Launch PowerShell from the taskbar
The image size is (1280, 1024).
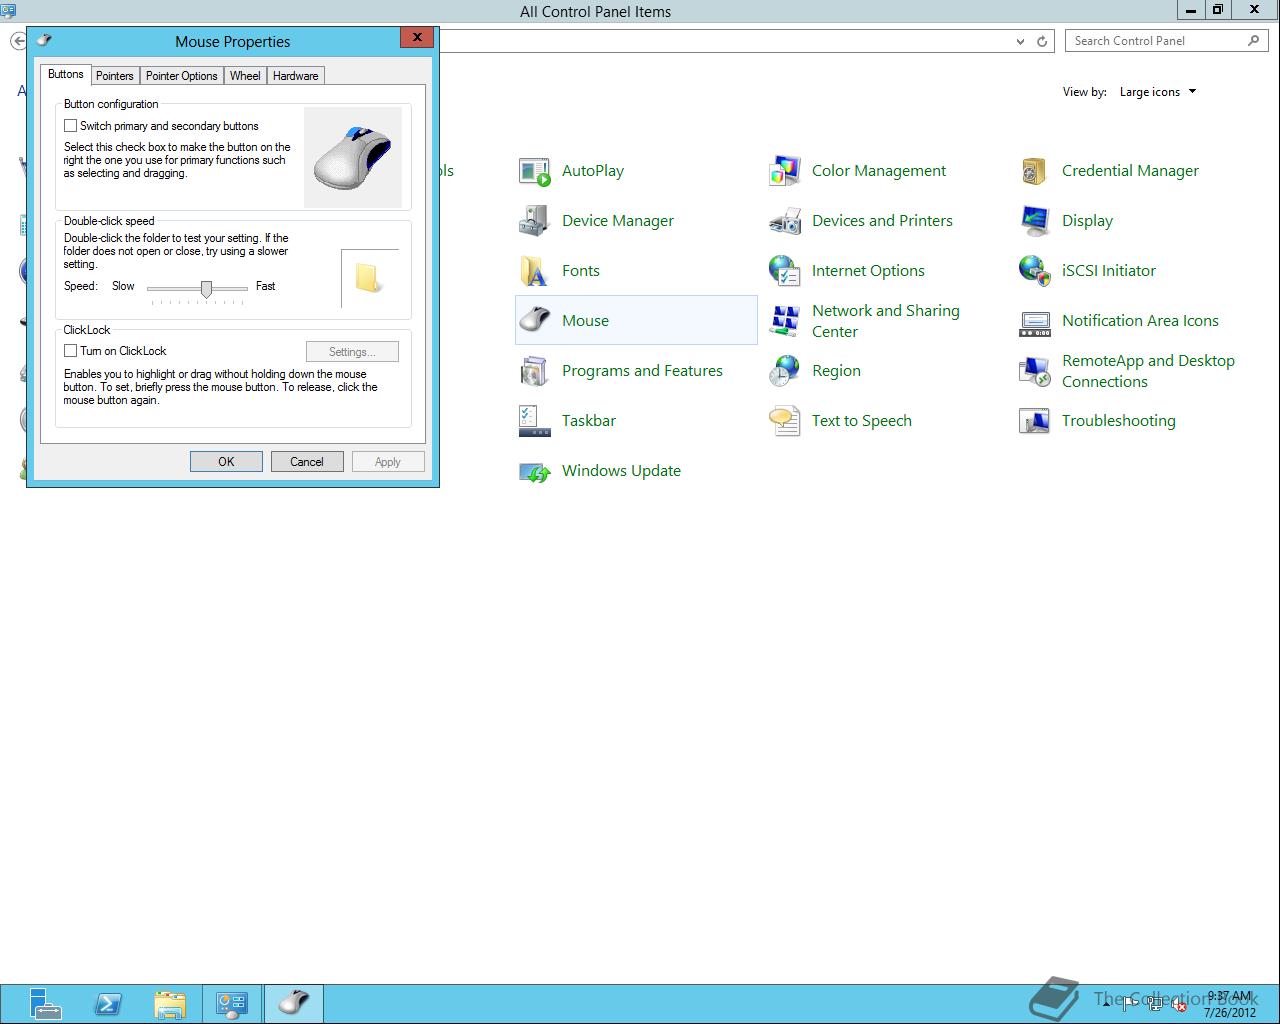click(x=108, y=1004)
